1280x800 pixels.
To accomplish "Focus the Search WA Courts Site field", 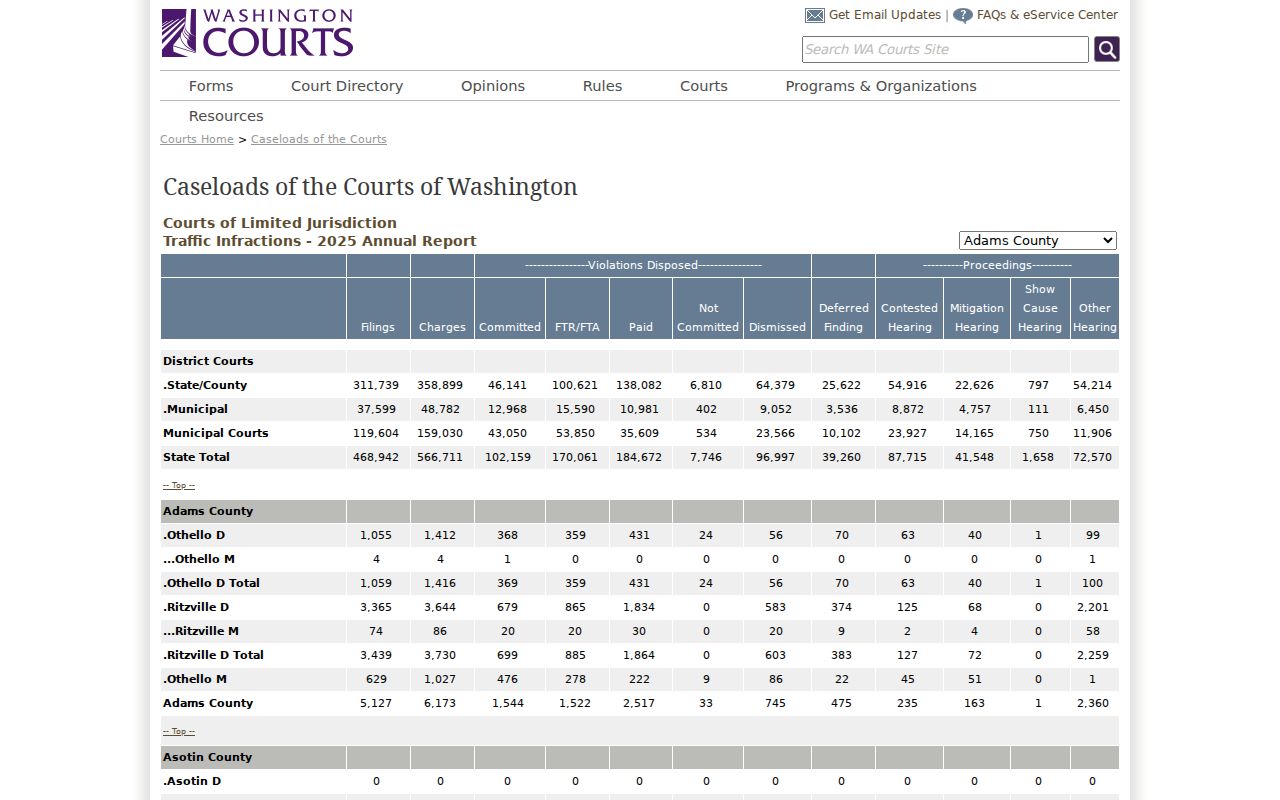I will coord(945,49).
